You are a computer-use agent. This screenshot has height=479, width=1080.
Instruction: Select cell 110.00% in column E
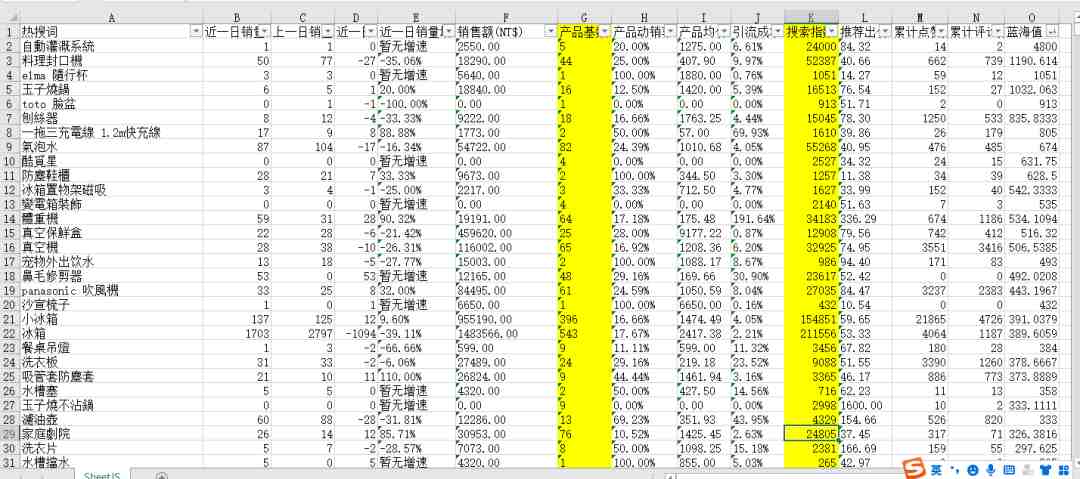coord(416,376)
